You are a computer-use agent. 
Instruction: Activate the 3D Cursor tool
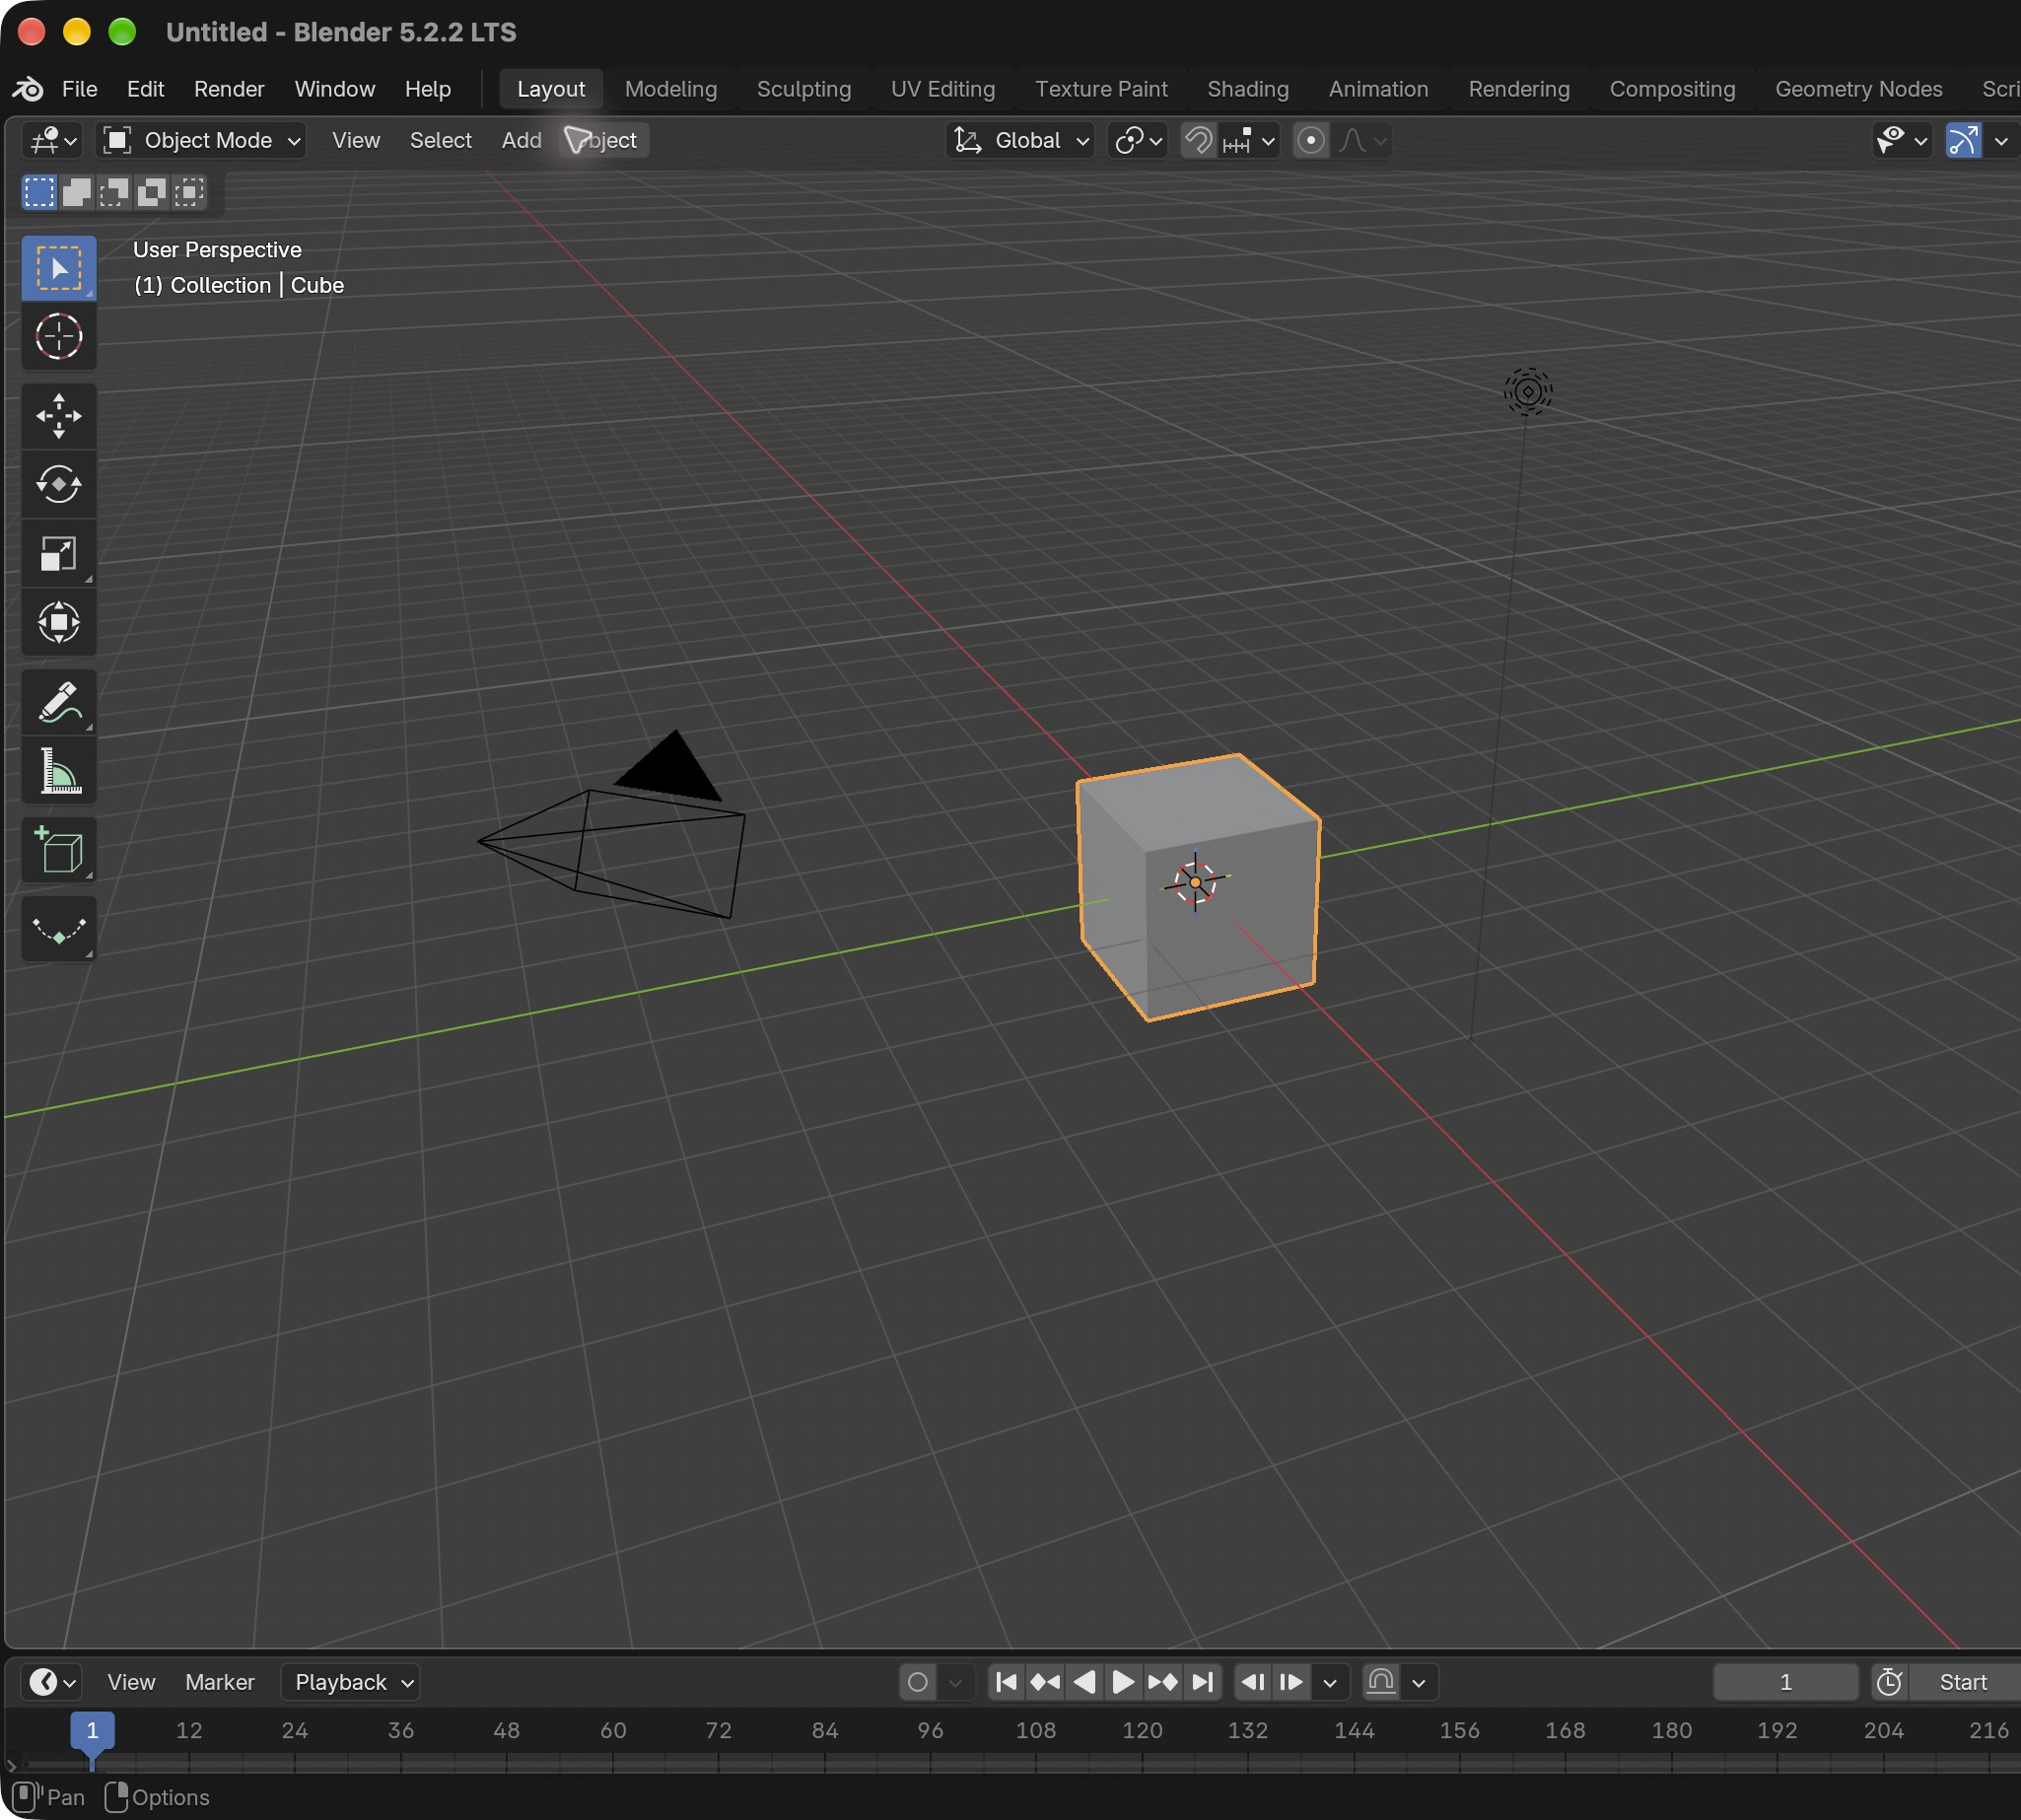(59, 337)
